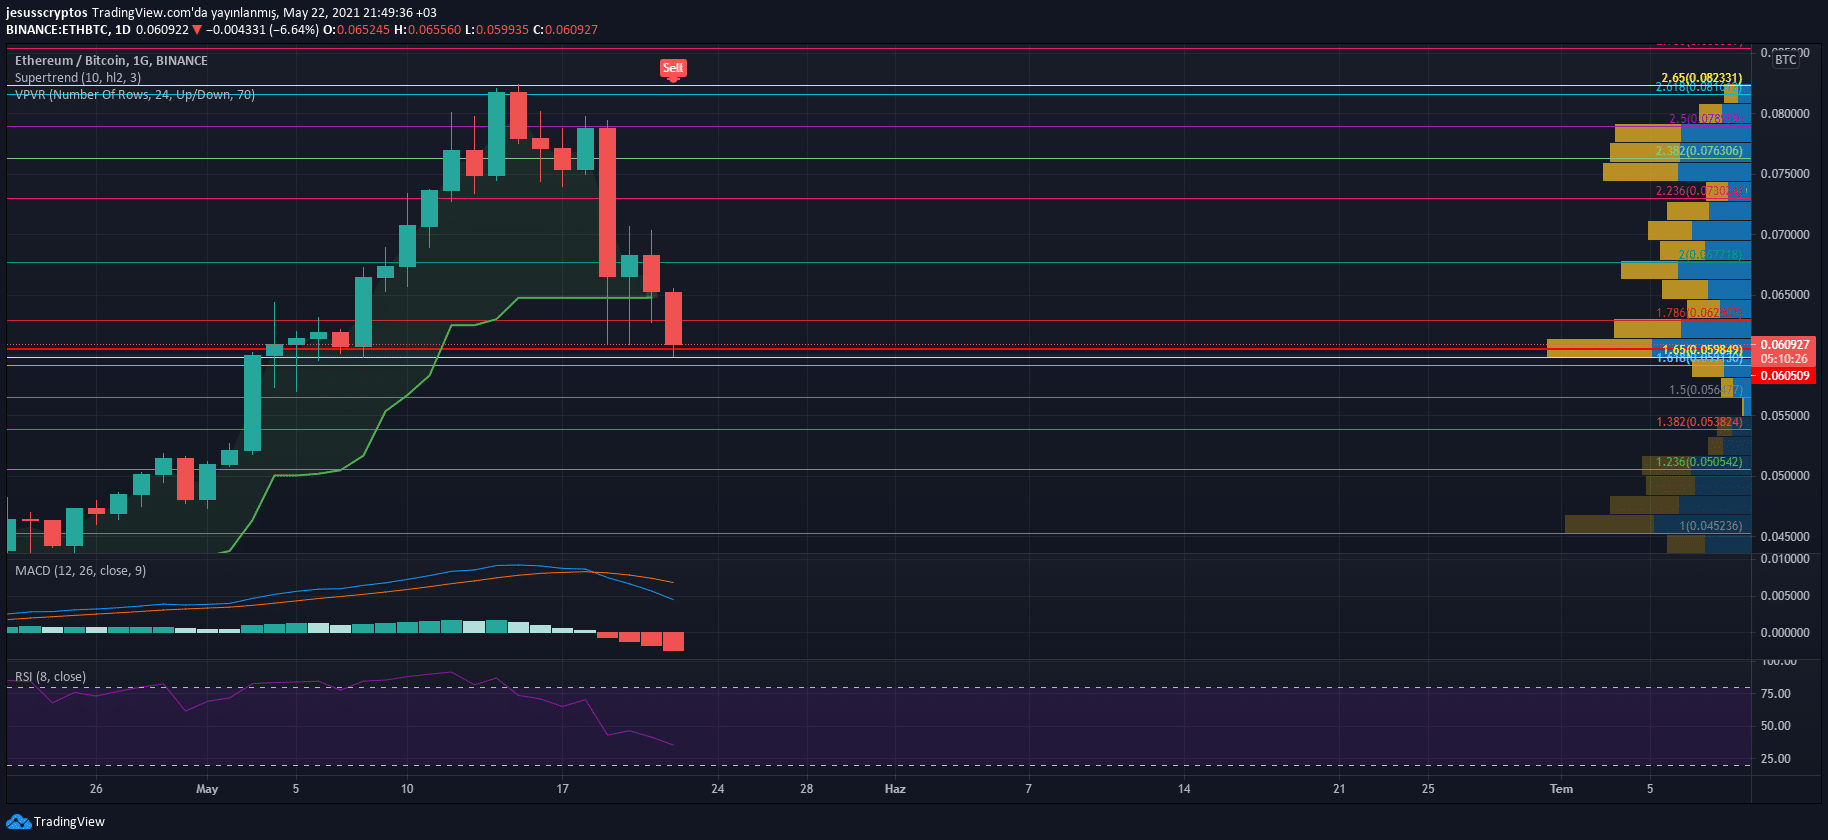Click the jesusscryptos author name
The width and height of the screenshot is (1828, 840).
(47, 13)
